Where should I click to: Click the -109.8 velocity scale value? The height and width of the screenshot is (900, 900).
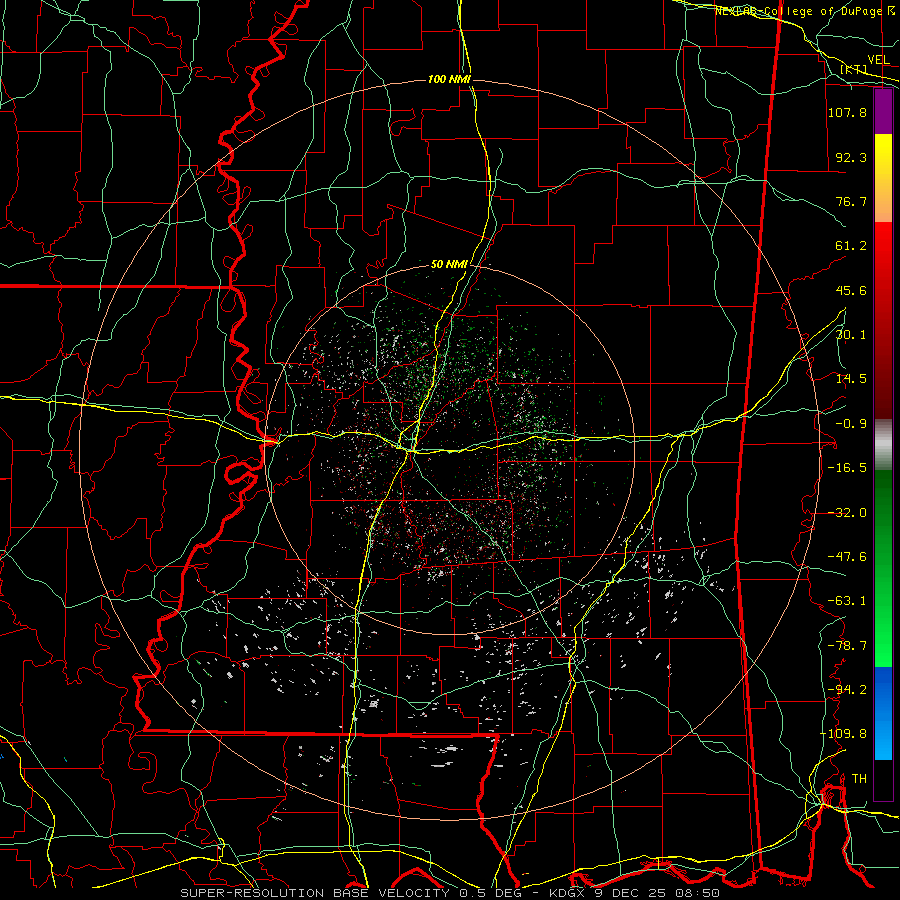pos(843,734)
